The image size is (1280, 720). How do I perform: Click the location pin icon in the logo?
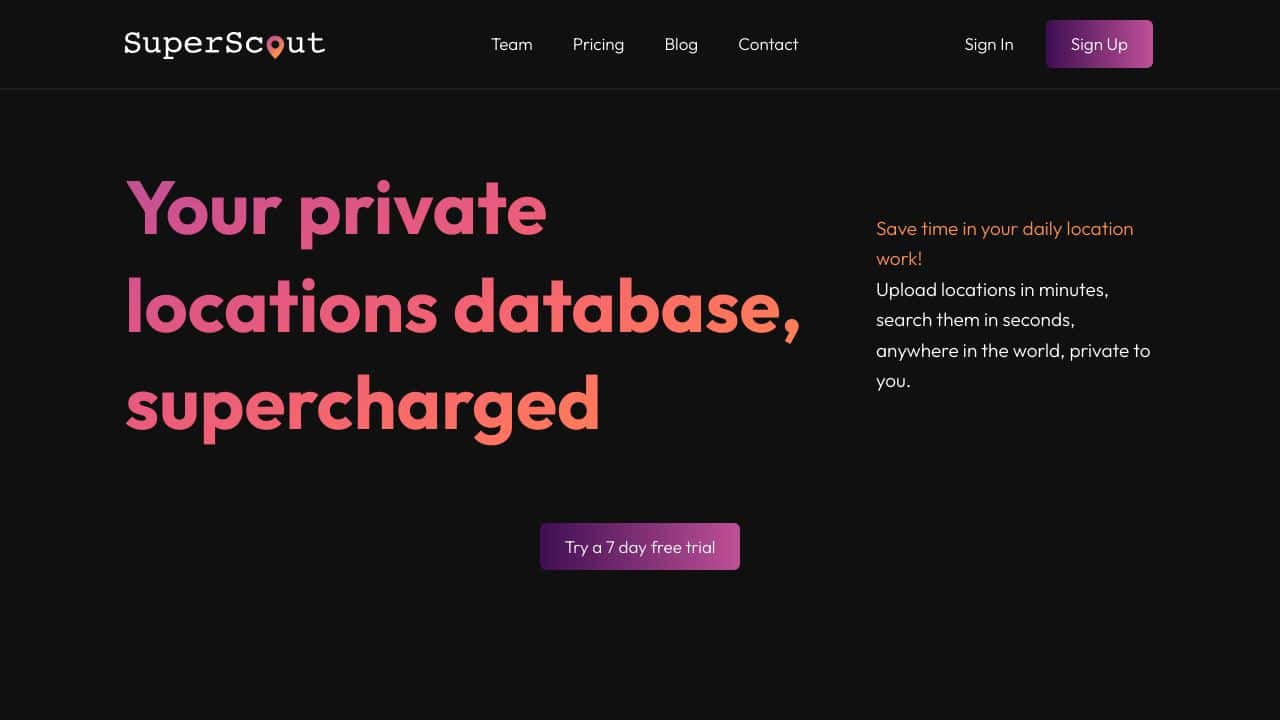point(275,47)
